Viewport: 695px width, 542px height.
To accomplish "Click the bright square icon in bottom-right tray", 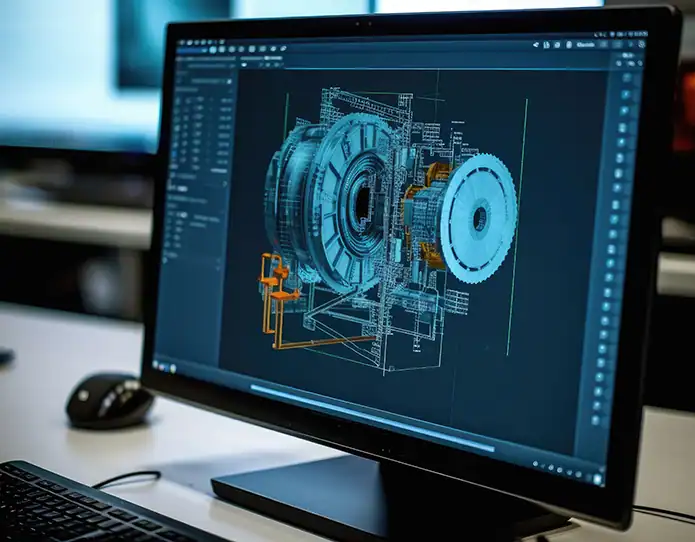I will (597, 479).
